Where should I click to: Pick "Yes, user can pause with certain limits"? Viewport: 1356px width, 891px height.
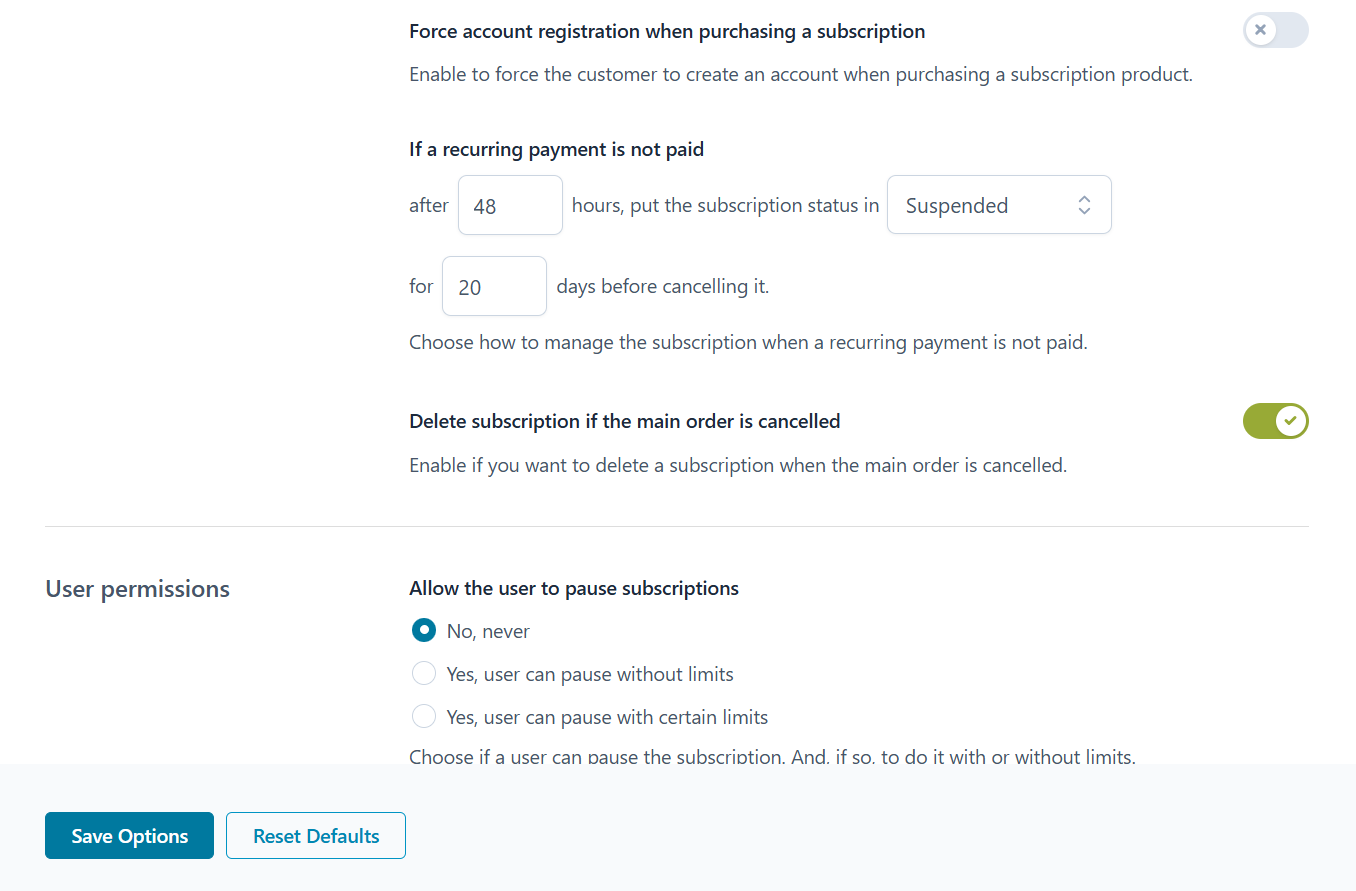coord(424,717)
